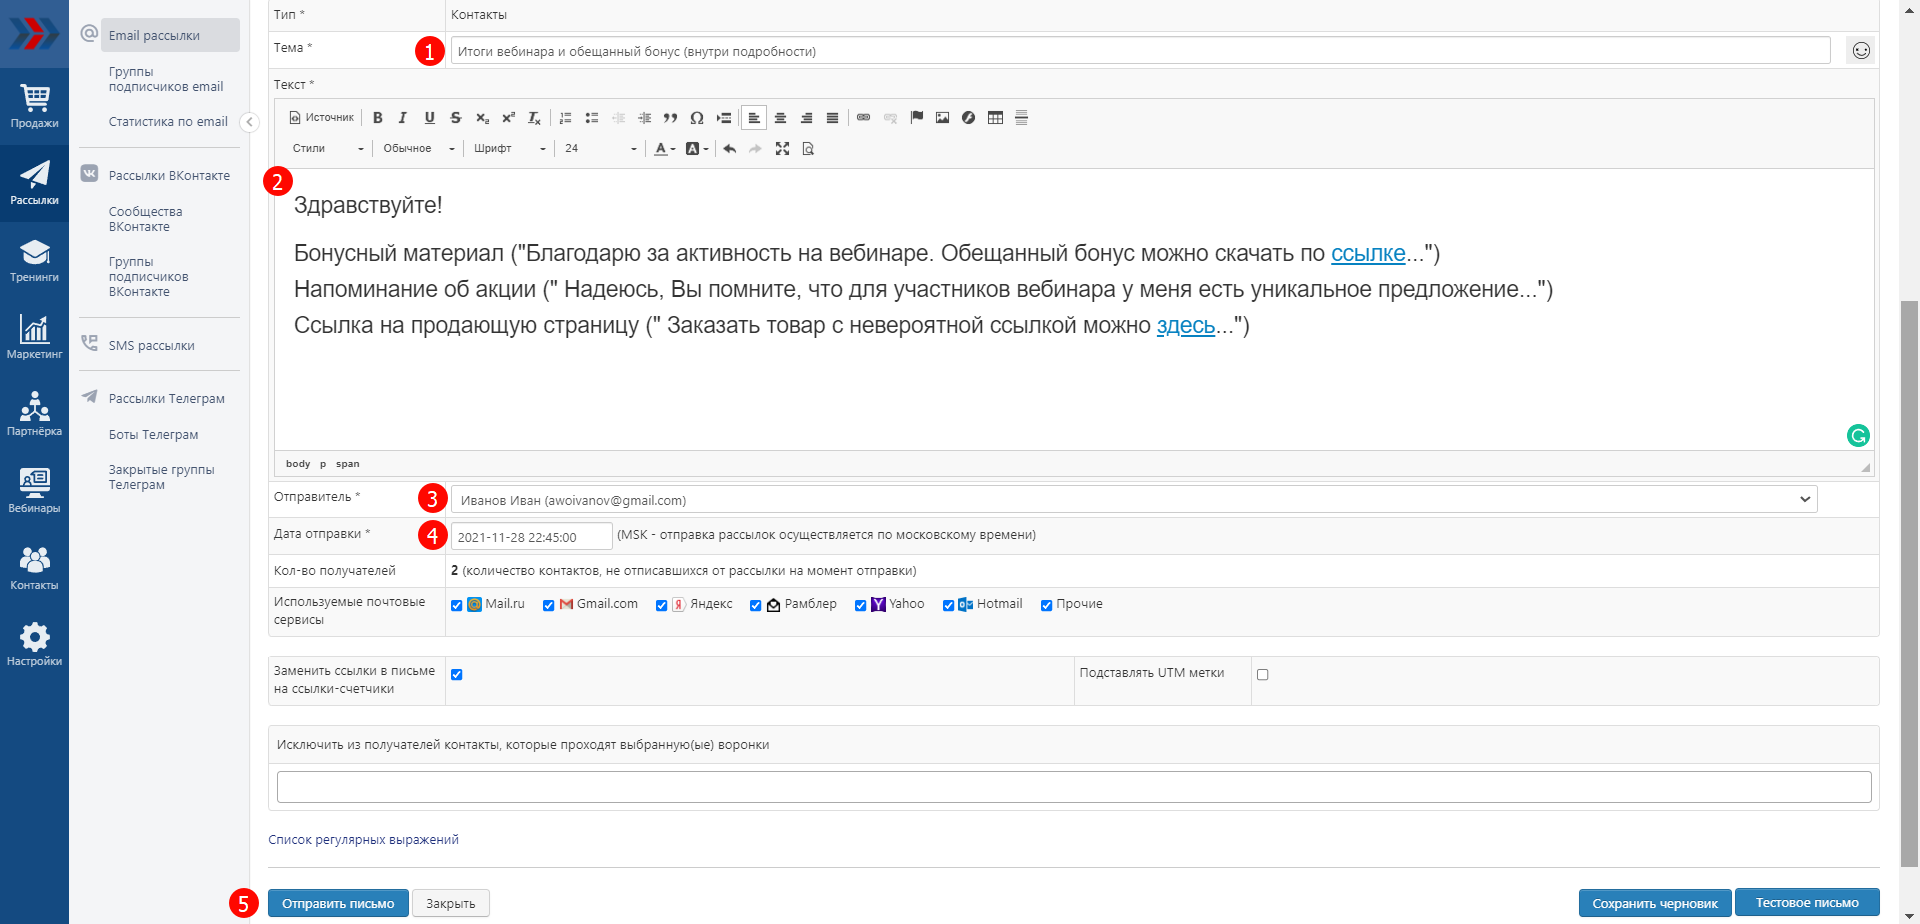Screen dimensions: 1920x924
Task: Insert an image into the email
Action: (x=942, y=118)
